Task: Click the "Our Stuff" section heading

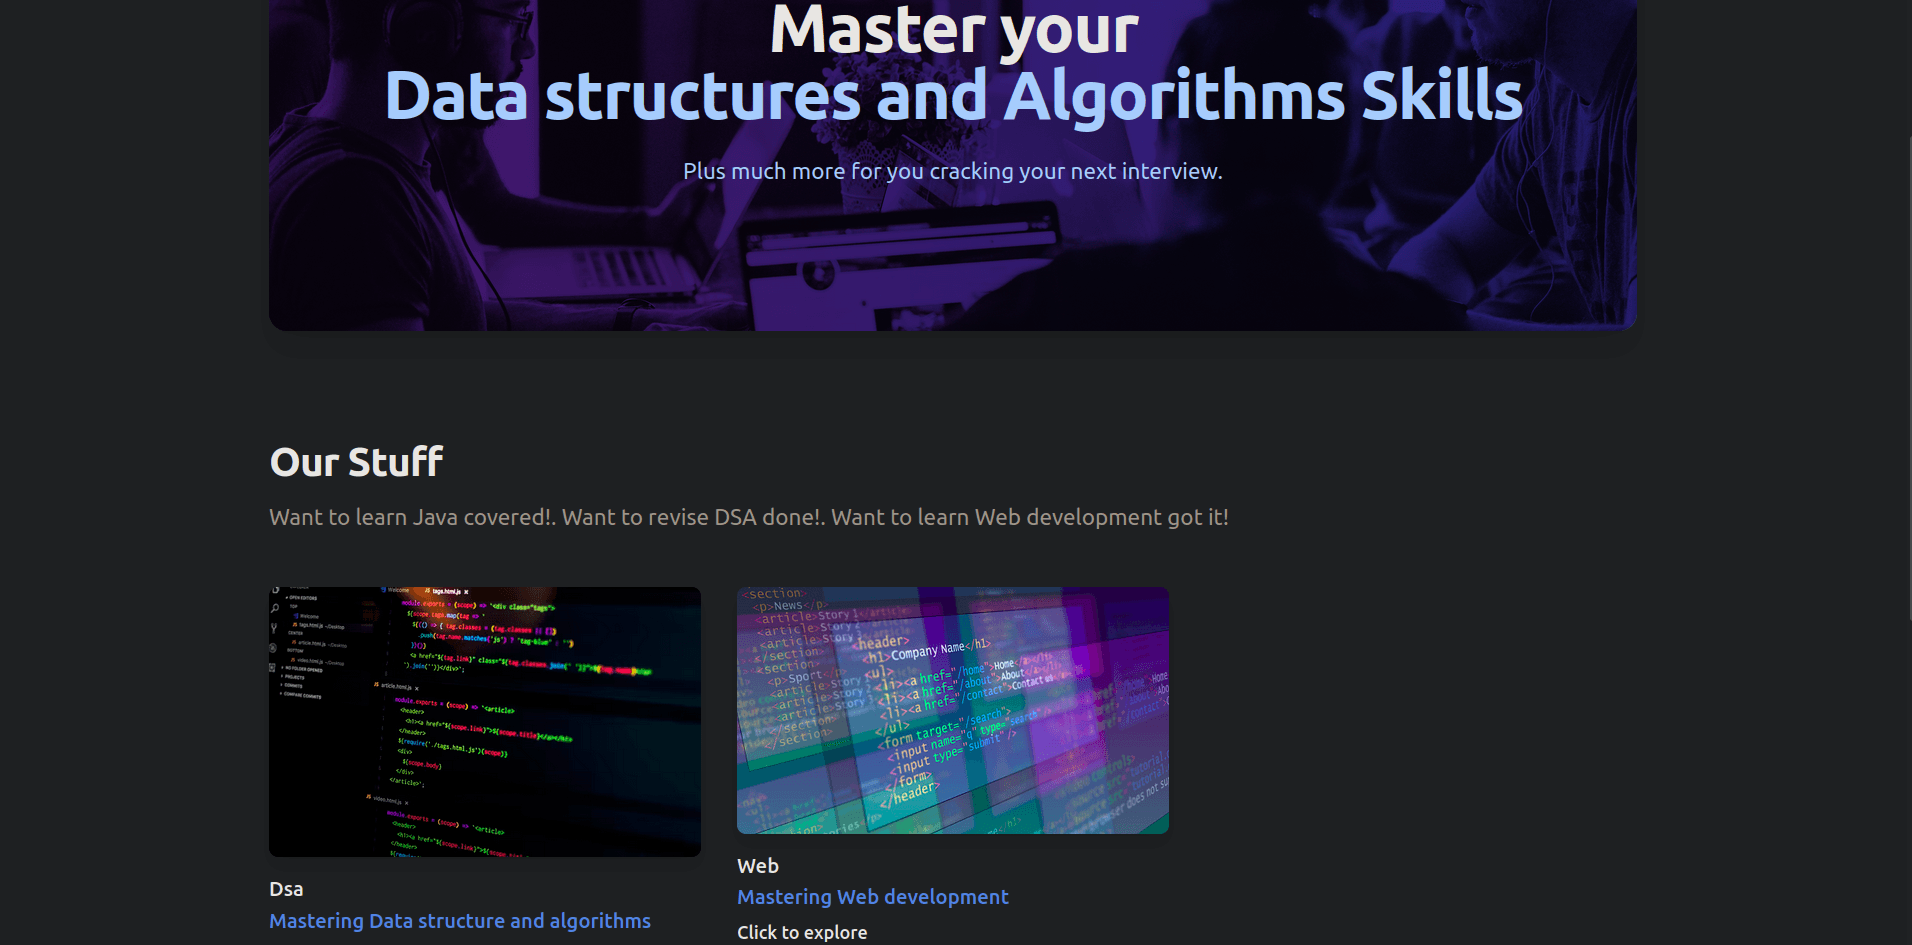Action: click(355, 461)
